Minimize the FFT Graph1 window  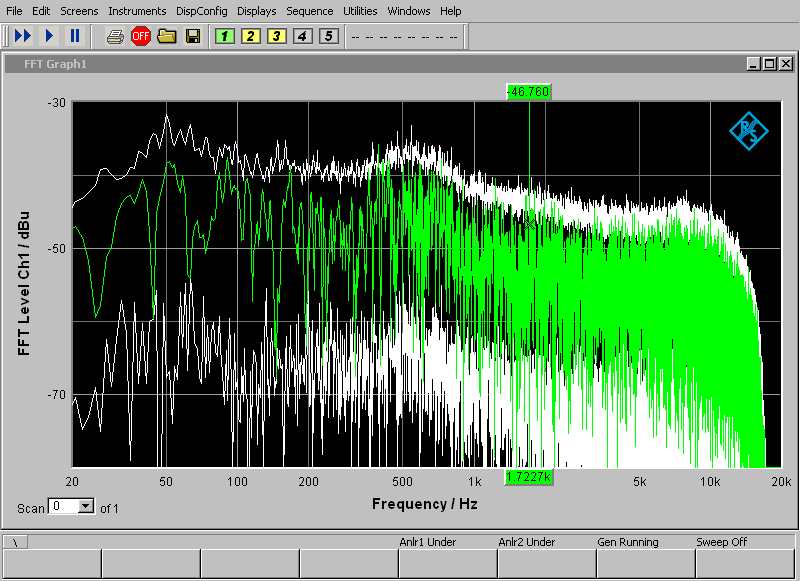coord(753,64)
